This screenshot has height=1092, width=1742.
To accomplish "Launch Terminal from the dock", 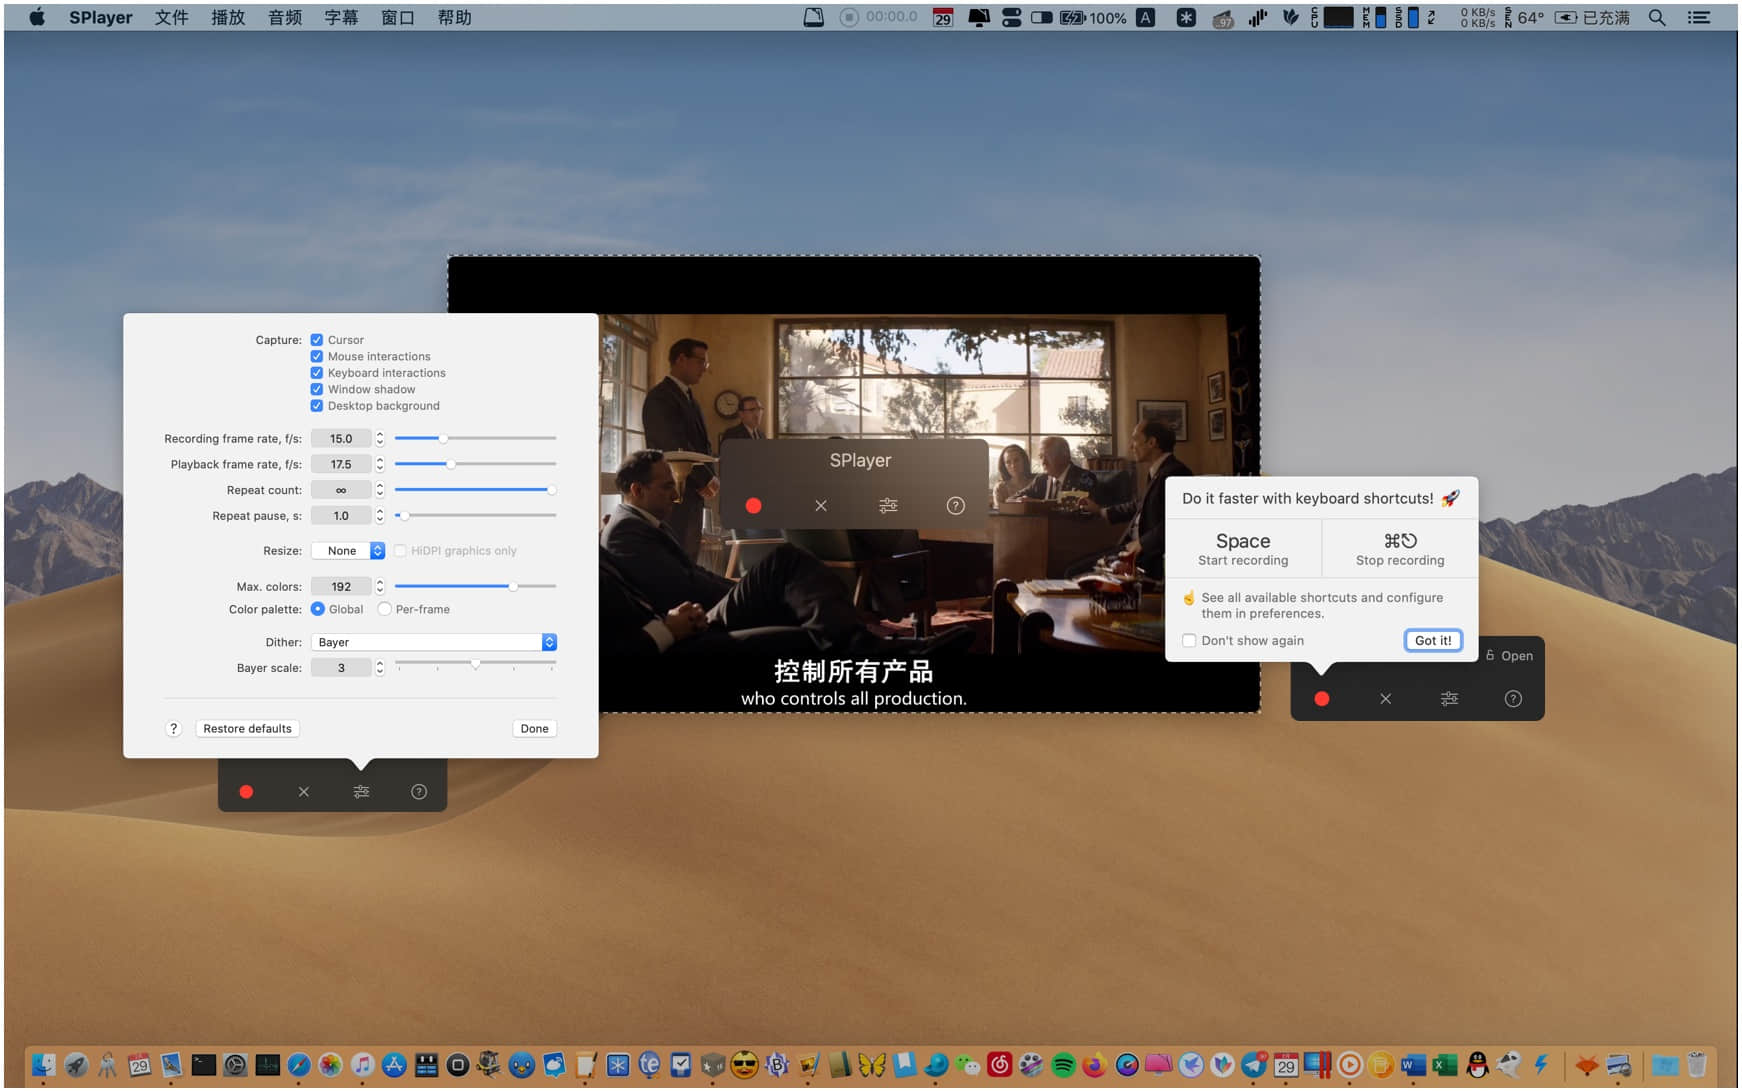I will pos(203,1065).
